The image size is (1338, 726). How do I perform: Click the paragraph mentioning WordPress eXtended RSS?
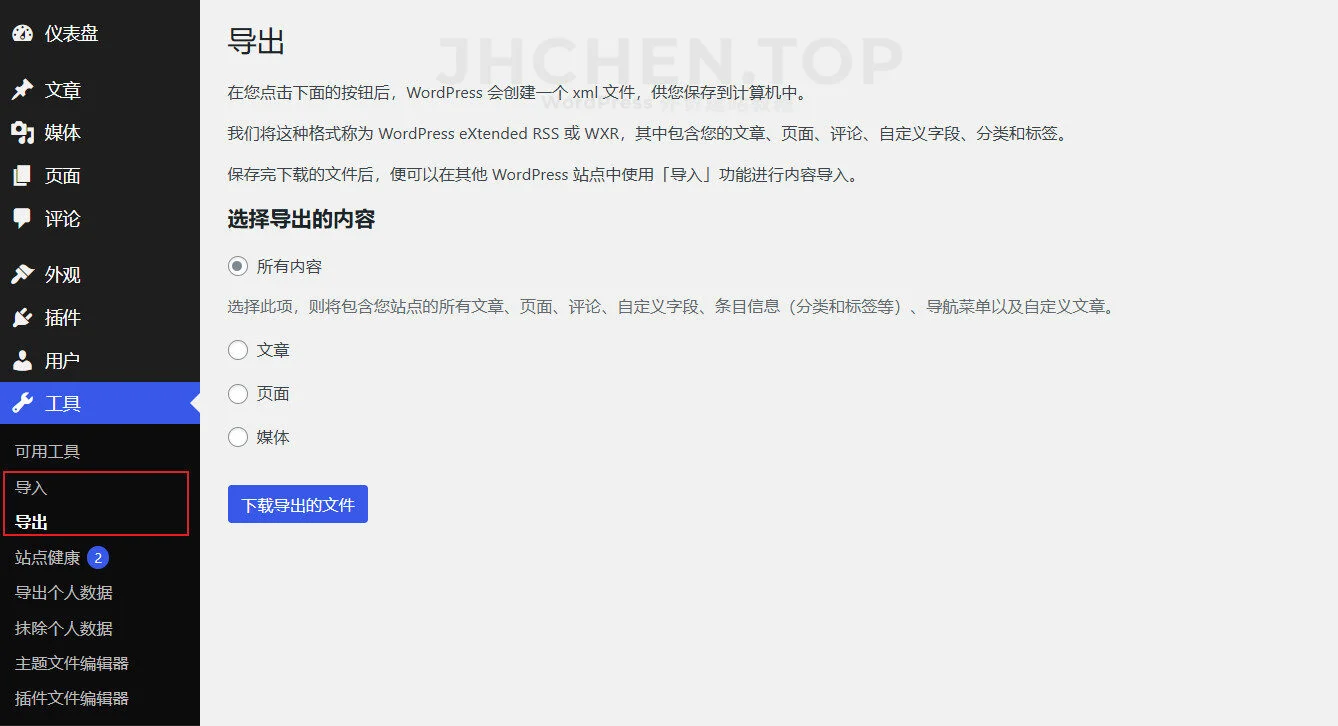pyautogui.click(x=647, y=133)
